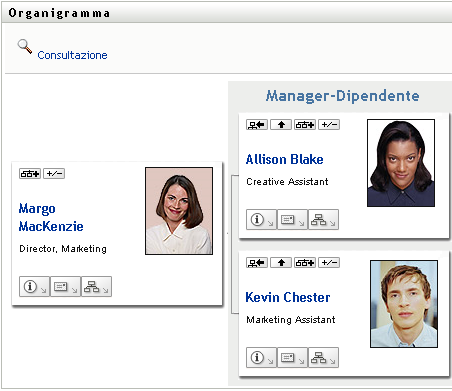The width and height of the screenshot is (452, 391).
Task: Click Kevin Chester's photo
Action: tap(404, 304)
